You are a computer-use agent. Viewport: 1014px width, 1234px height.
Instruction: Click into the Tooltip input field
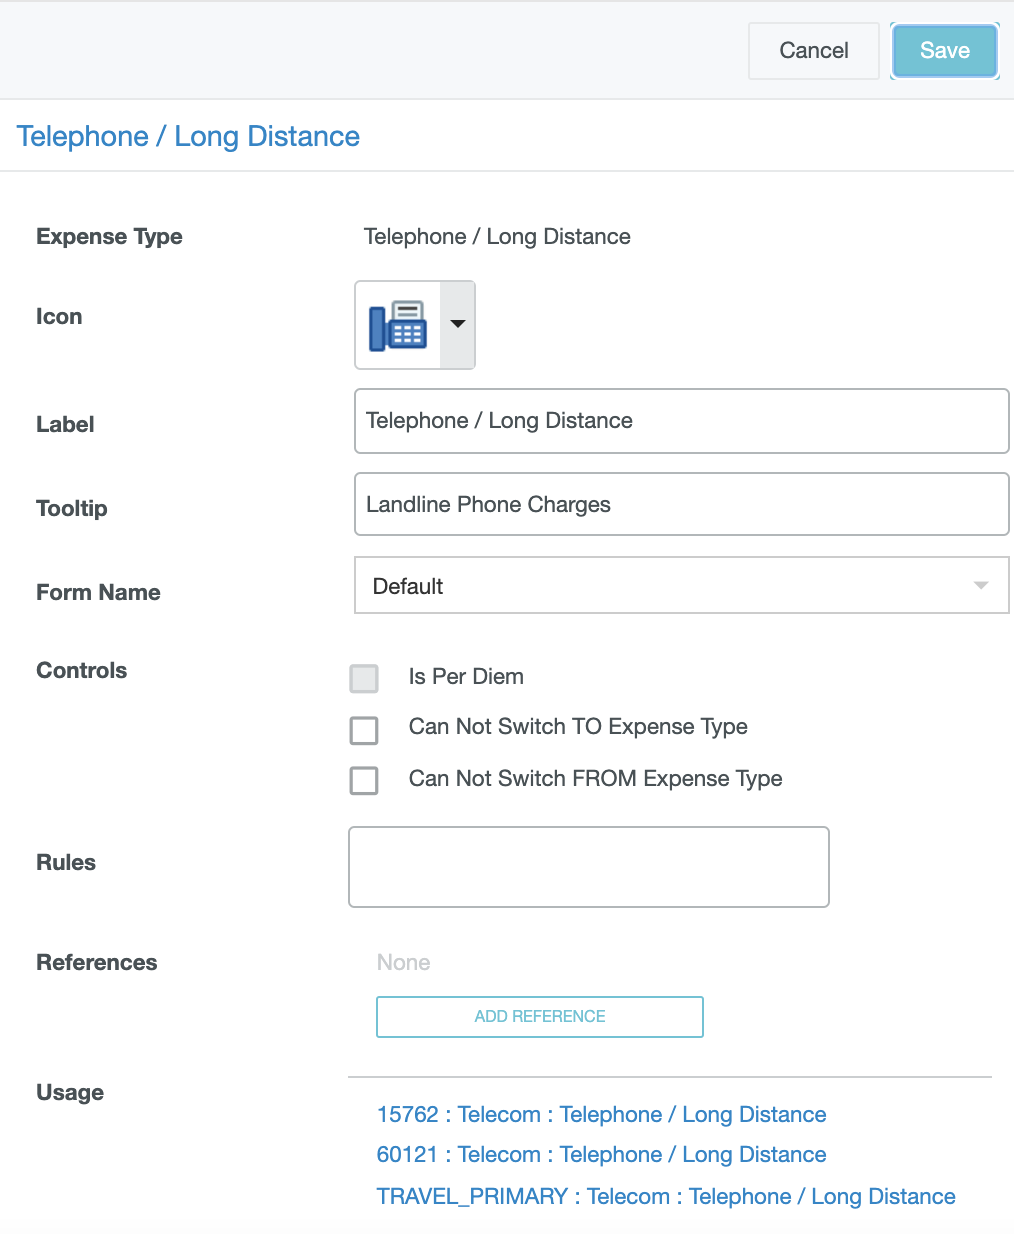(680, 505)
